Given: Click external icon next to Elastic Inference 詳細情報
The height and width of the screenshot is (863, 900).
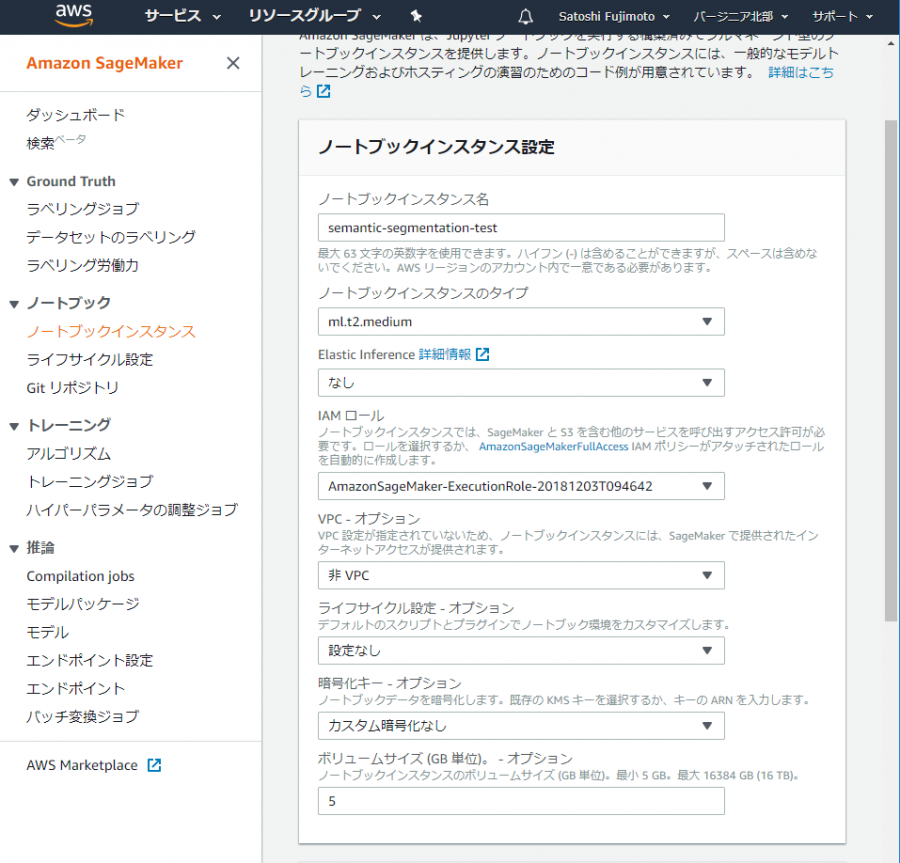Looking at the screenshot, I should (483, 355).
